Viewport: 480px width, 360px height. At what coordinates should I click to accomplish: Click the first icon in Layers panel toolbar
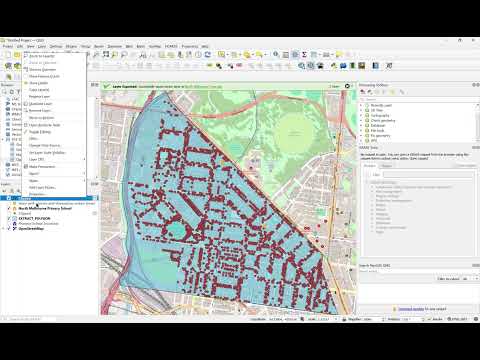4,191
